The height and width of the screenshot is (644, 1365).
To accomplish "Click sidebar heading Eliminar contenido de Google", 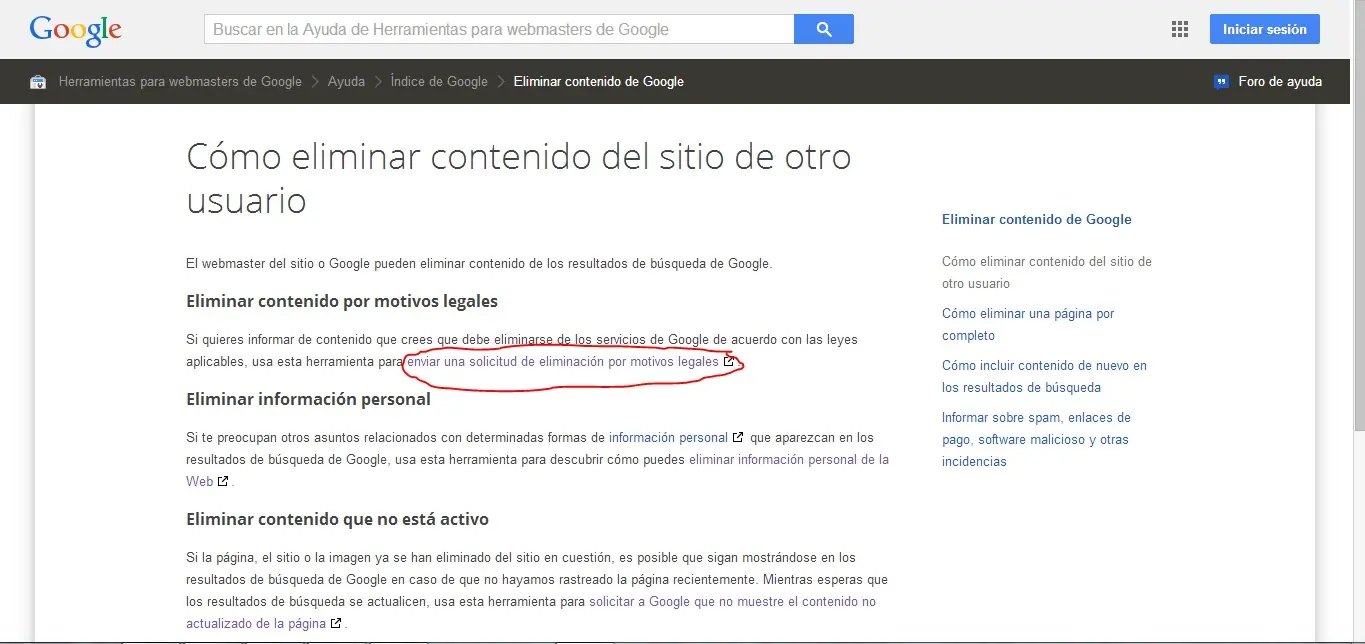I will coord(1037,219).
